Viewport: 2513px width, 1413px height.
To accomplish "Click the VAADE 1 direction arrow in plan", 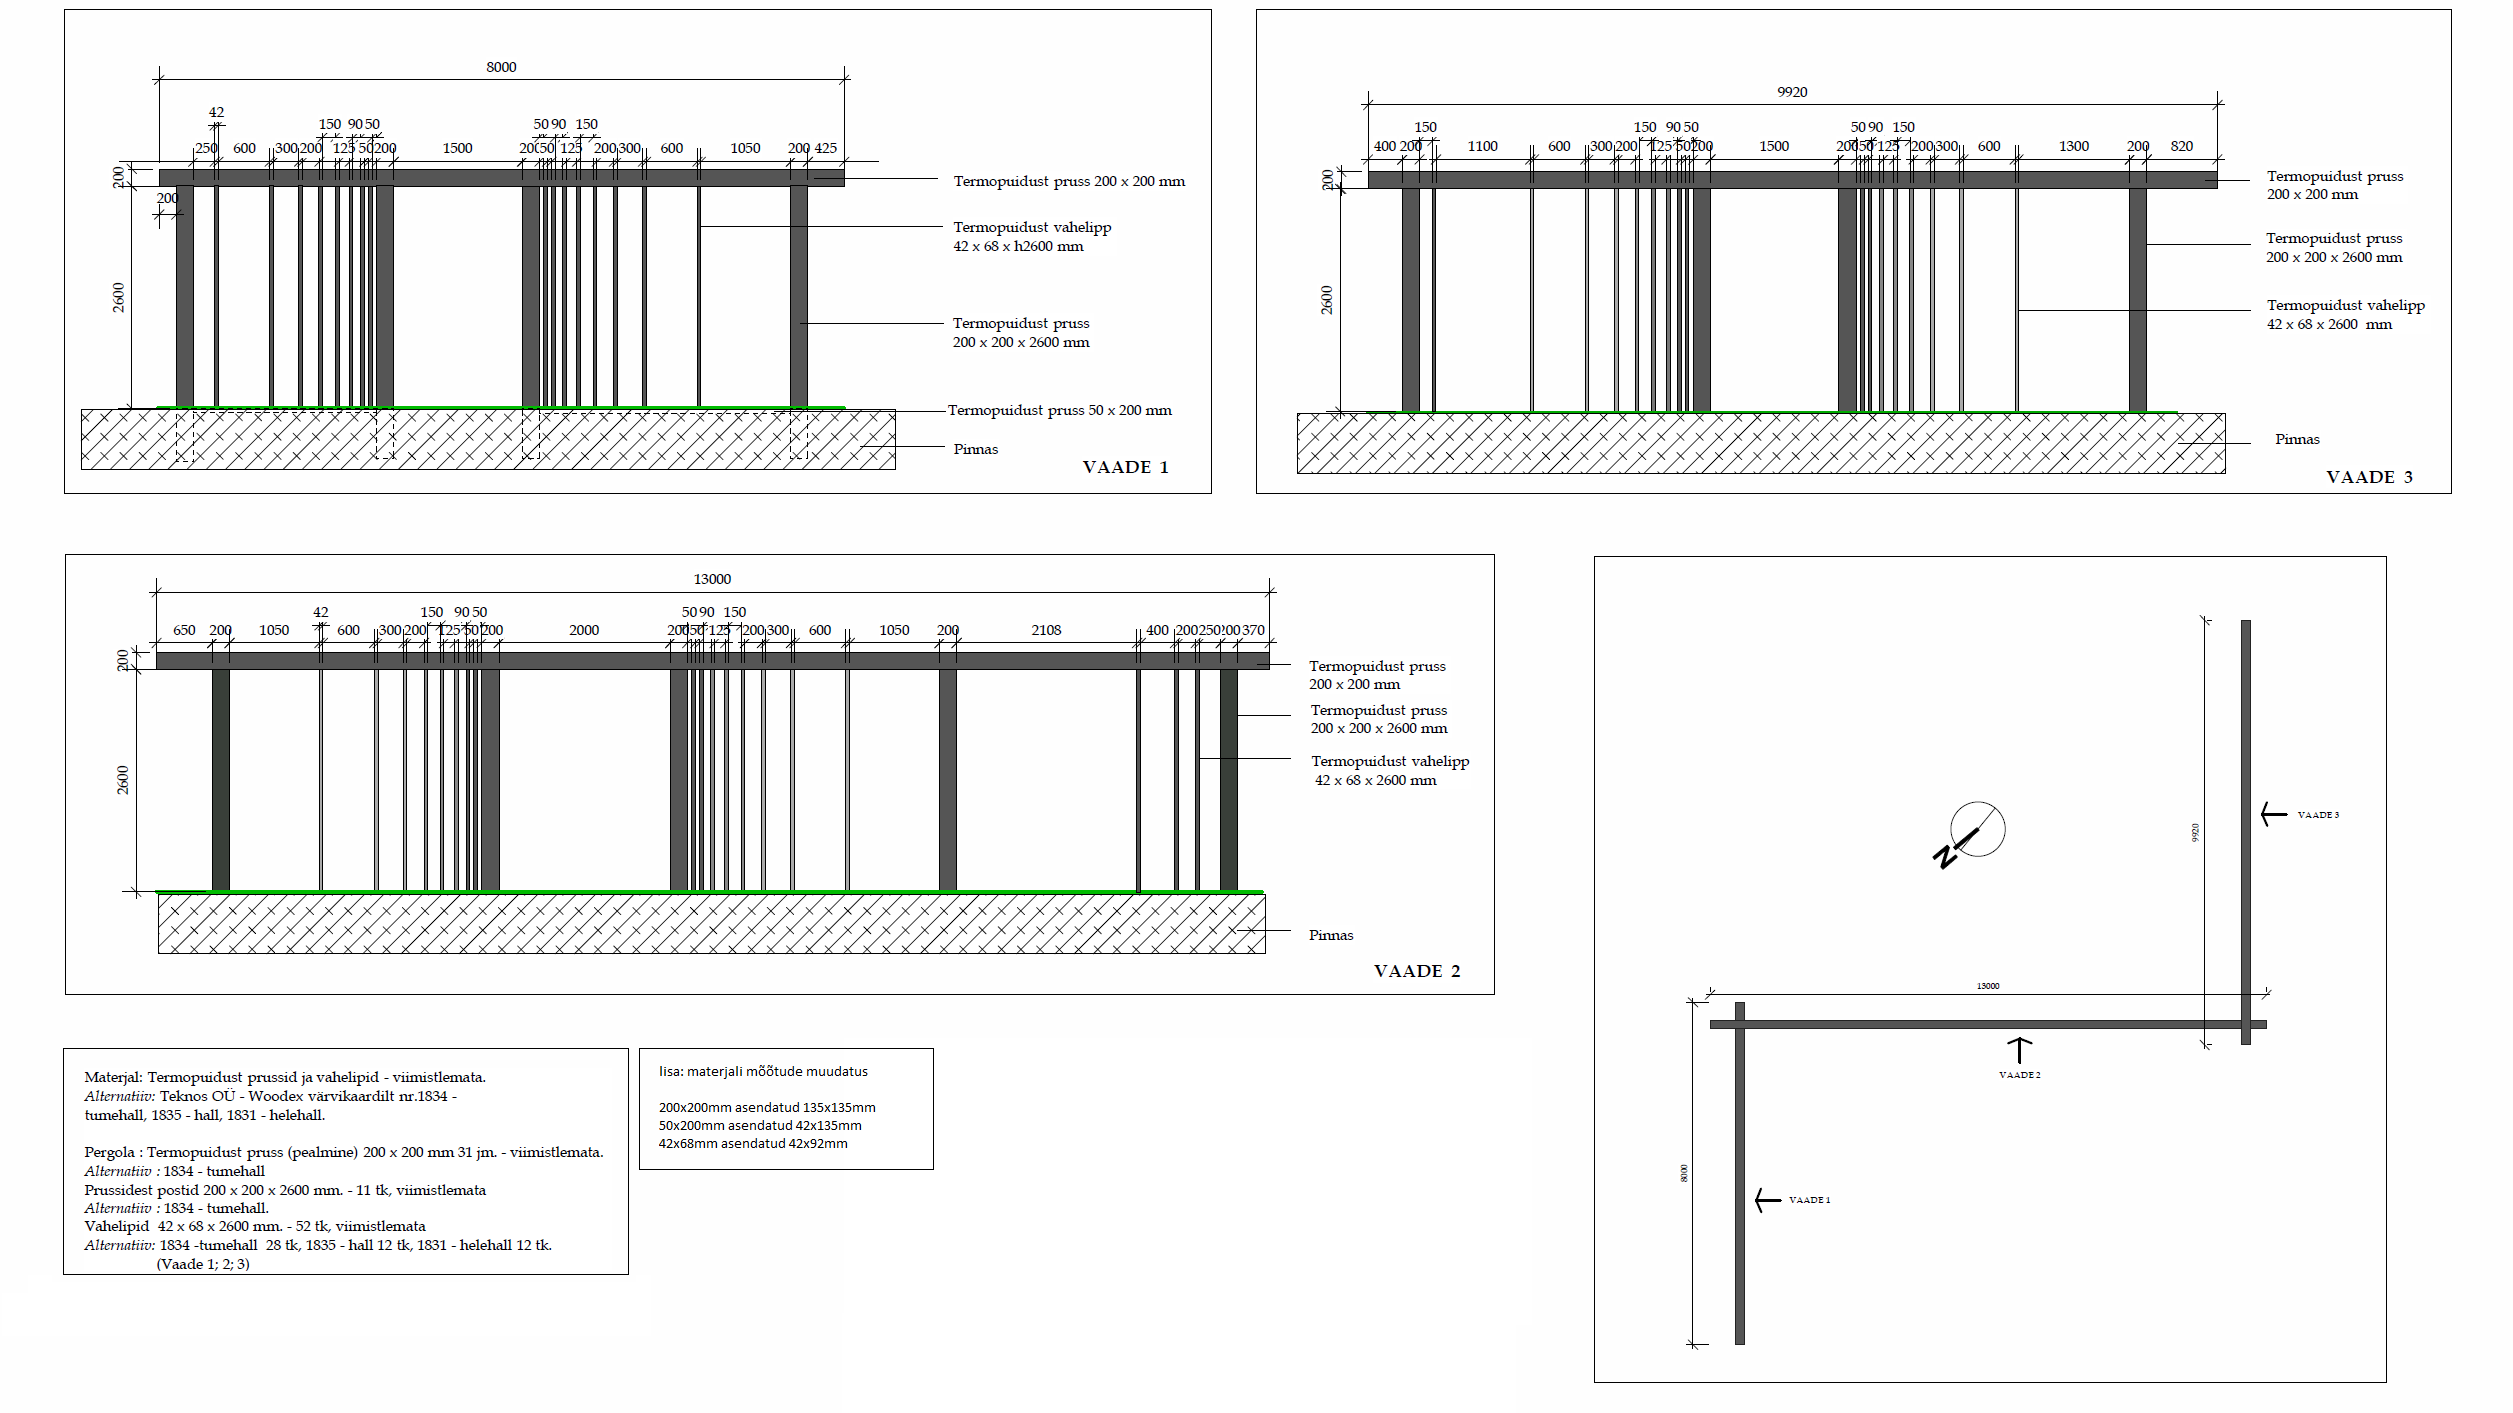I will pos(1767,1199).
